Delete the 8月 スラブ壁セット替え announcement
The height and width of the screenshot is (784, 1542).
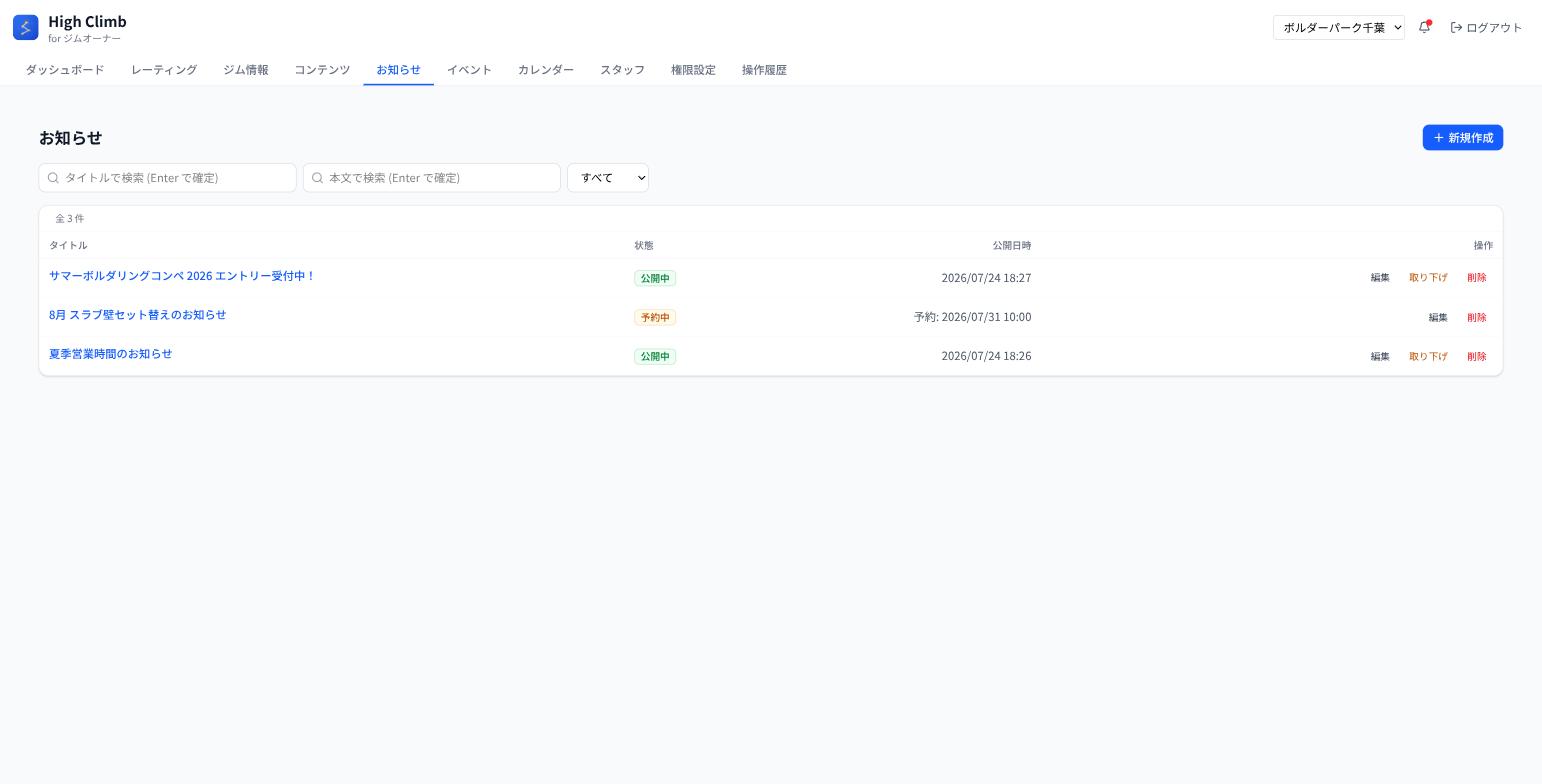tap(1477, 318)
